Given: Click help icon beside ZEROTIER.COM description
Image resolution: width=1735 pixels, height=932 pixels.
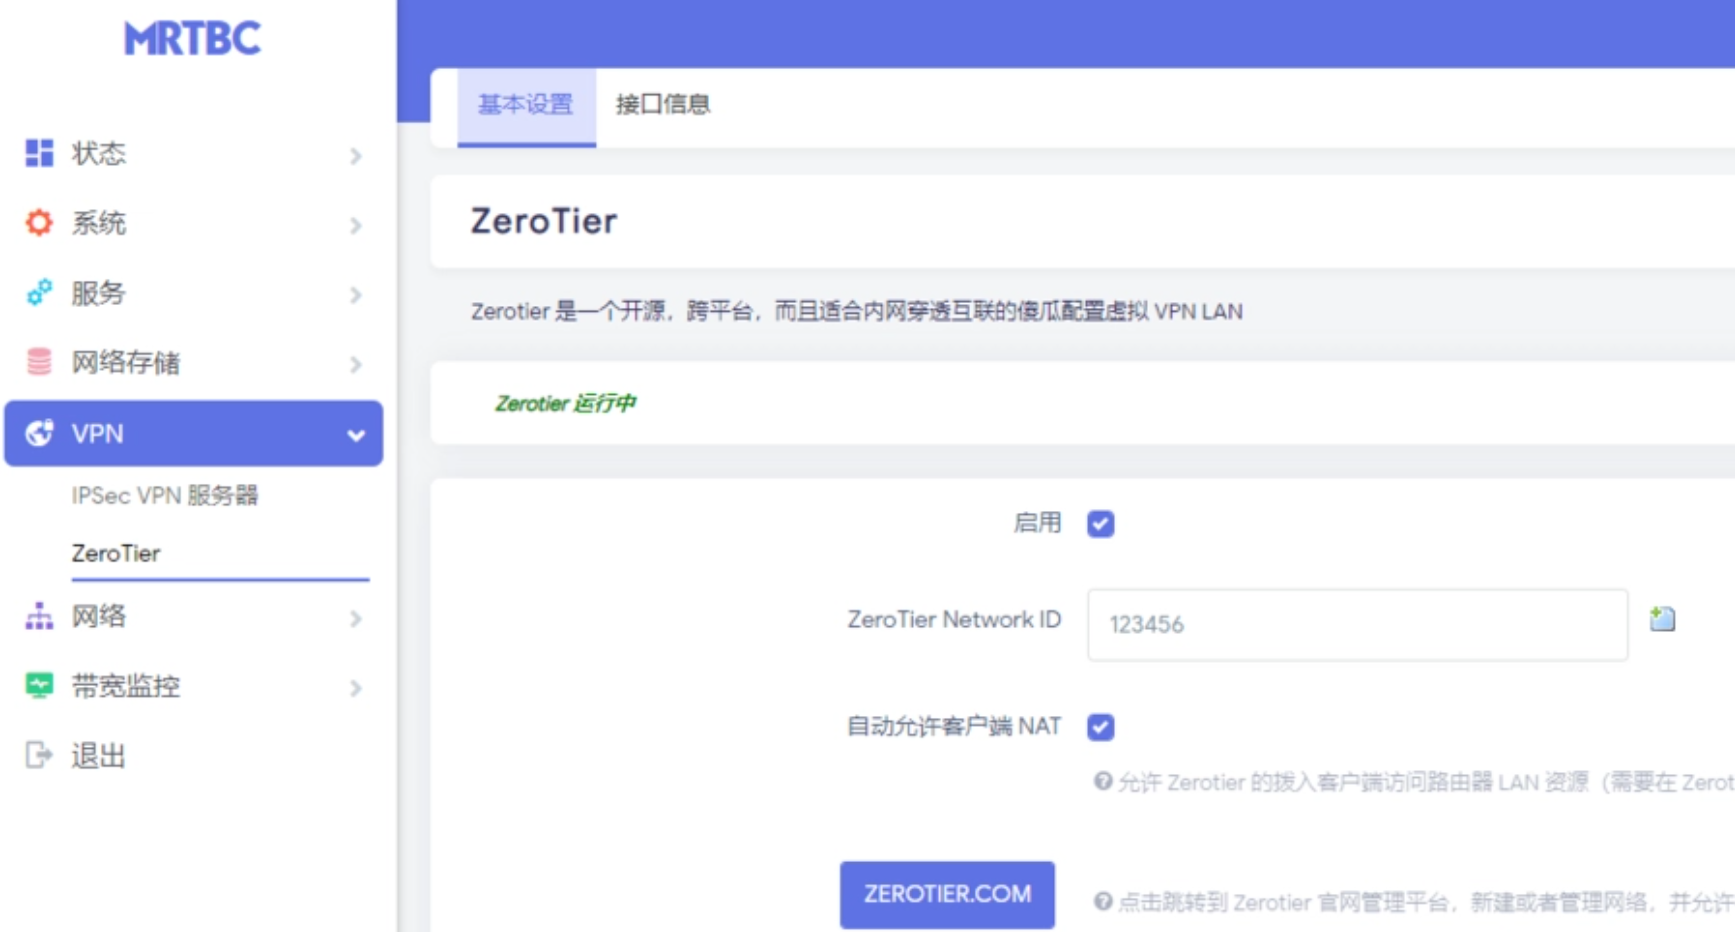Looking at the screenshot, I should click(1102, 902).
